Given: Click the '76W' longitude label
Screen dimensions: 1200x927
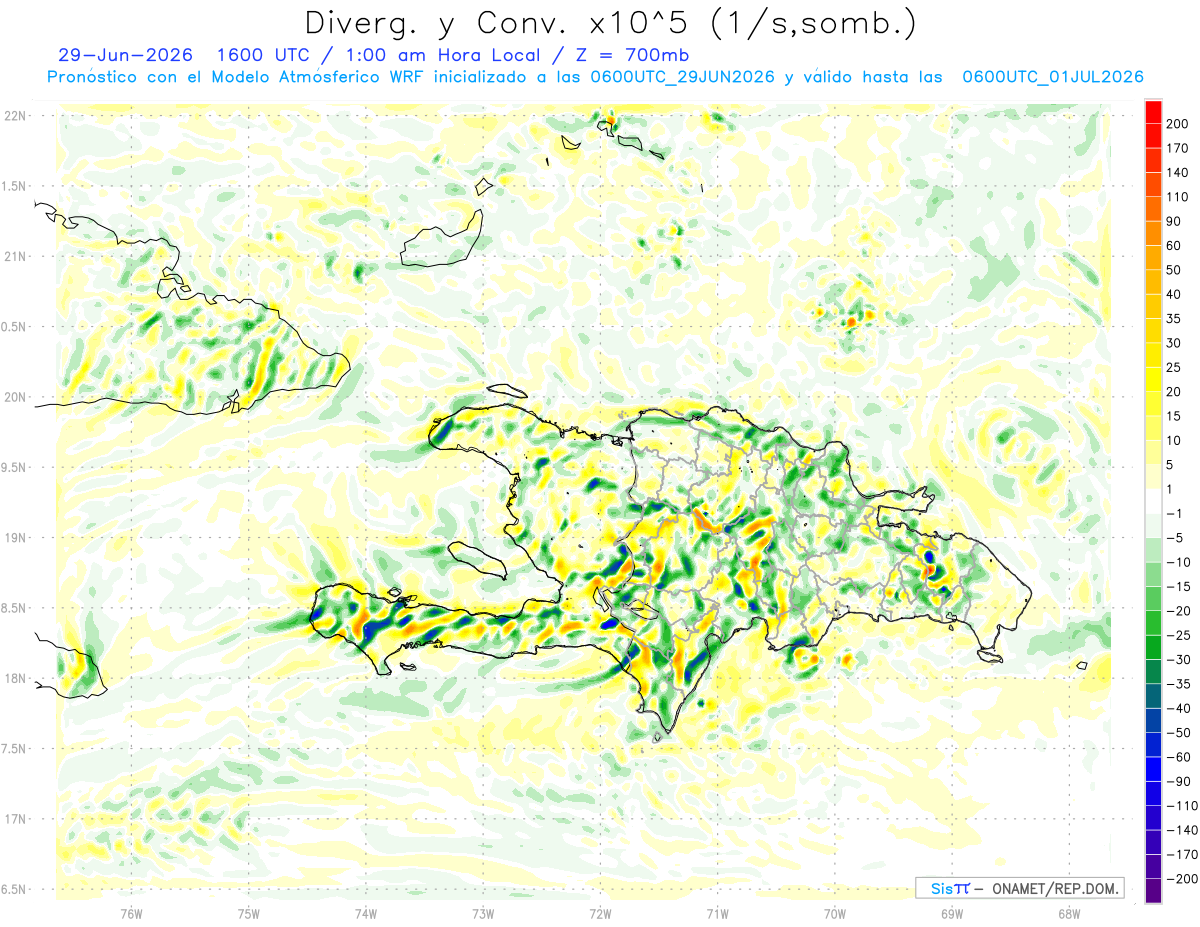Looking at the screenshot, I should (x=131, y=912).
